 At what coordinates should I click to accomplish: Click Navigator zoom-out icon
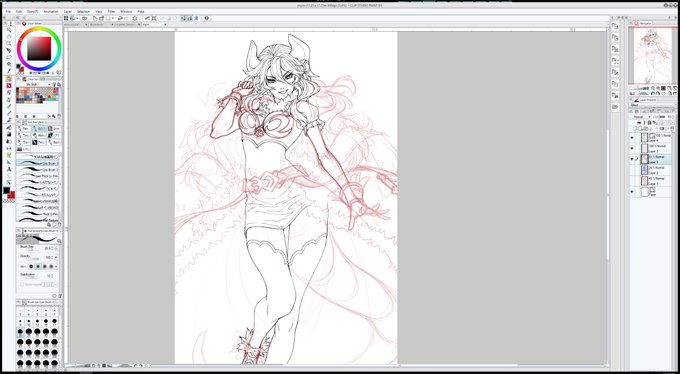(x=653, y=88)
